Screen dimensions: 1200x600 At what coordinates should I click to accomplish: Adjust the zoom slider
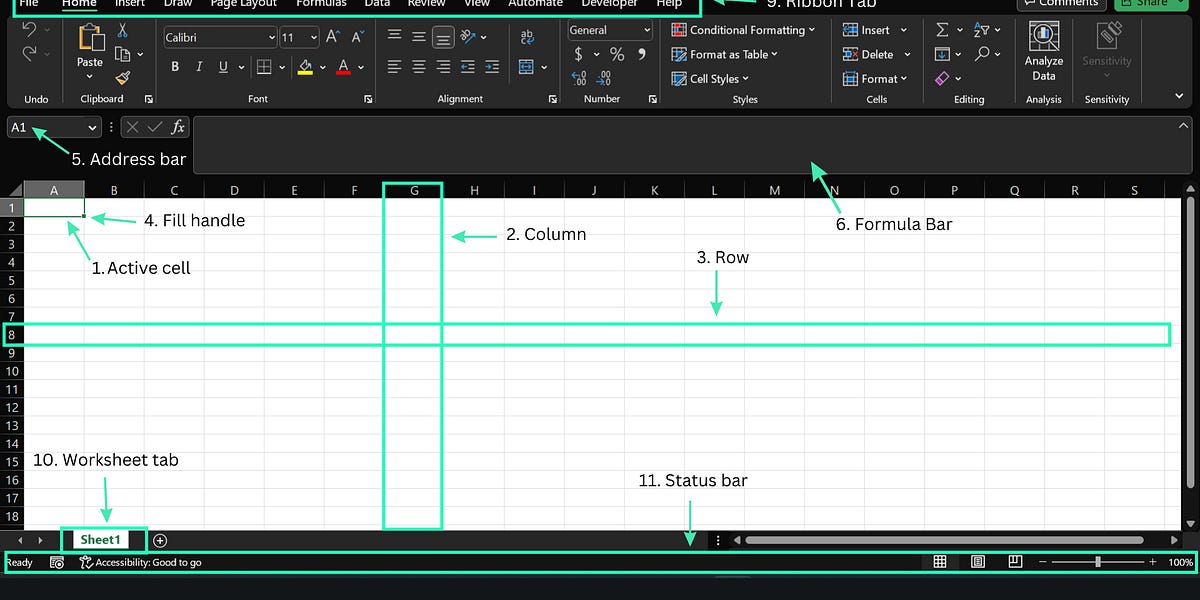pos(1097,561)
